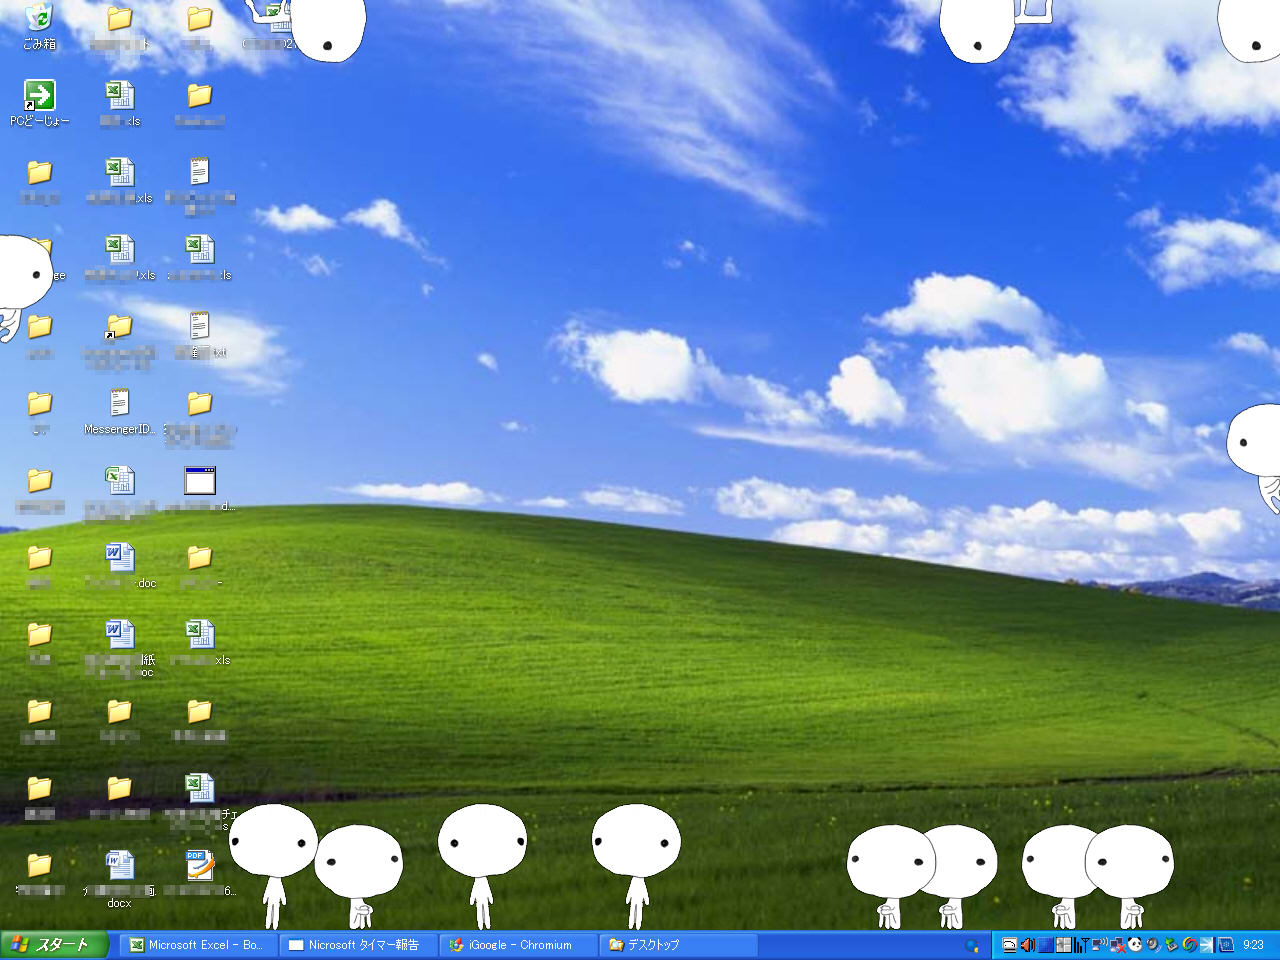Image resolution: width=1280 pixels, height=960 pixels.
Task: Select the Word file with the docx label
Action: 119,878
